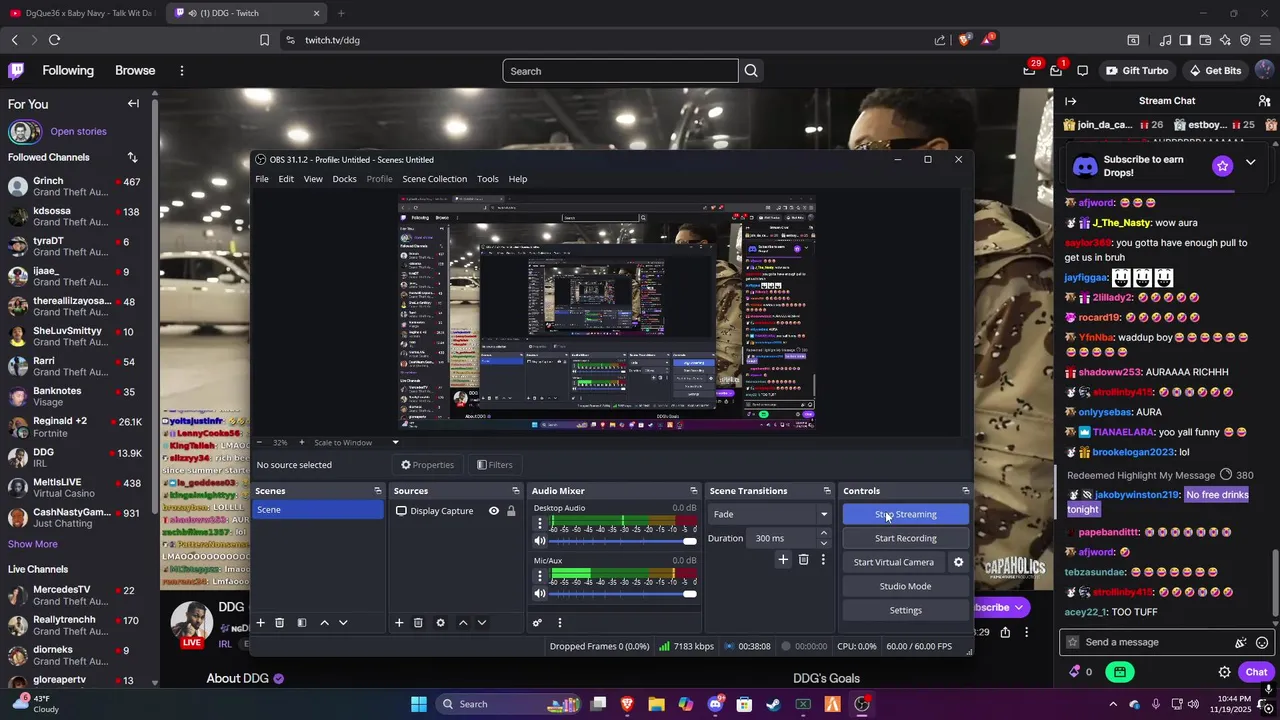Screen dimensions: 1280x720
Task: Open OBS Tools menu
Action: 487,179
